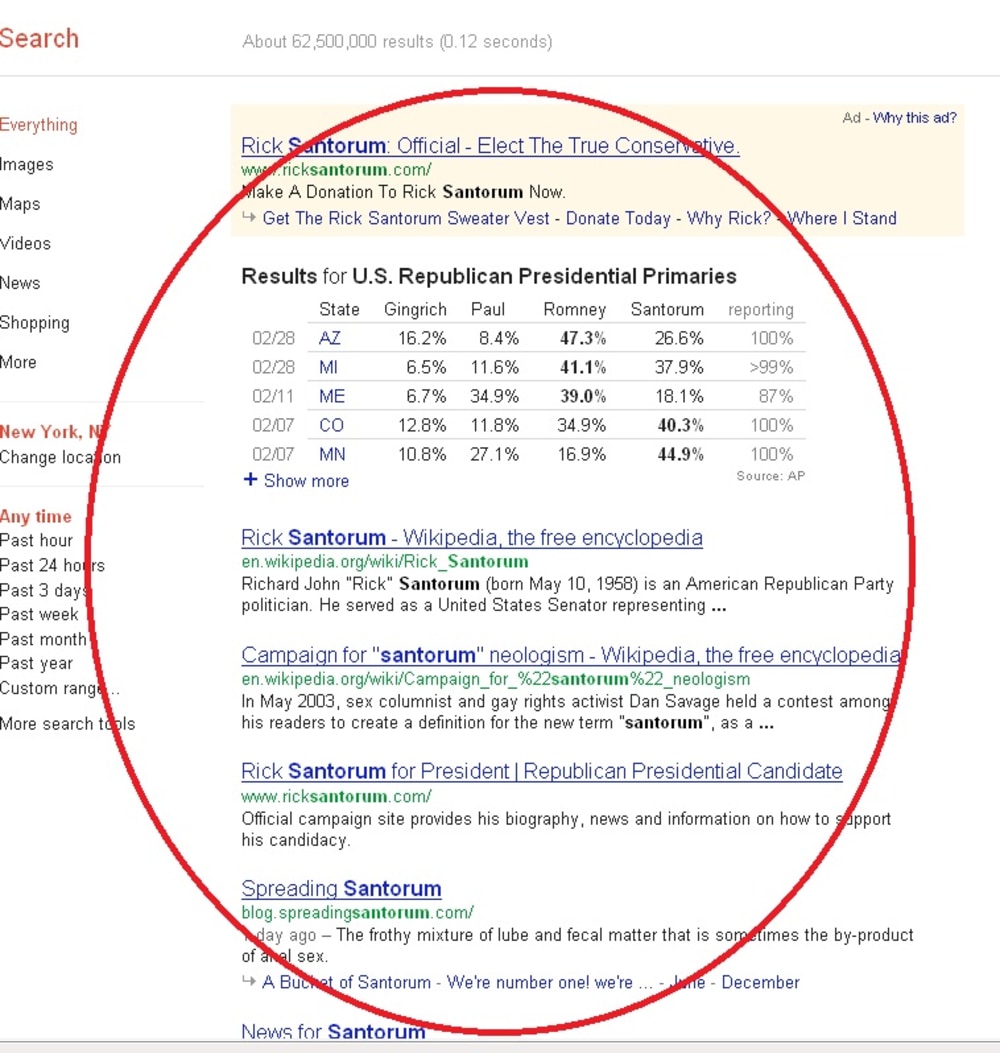
Task: Open 'Rick Santorum for President' result
Action: coord(542,772)
